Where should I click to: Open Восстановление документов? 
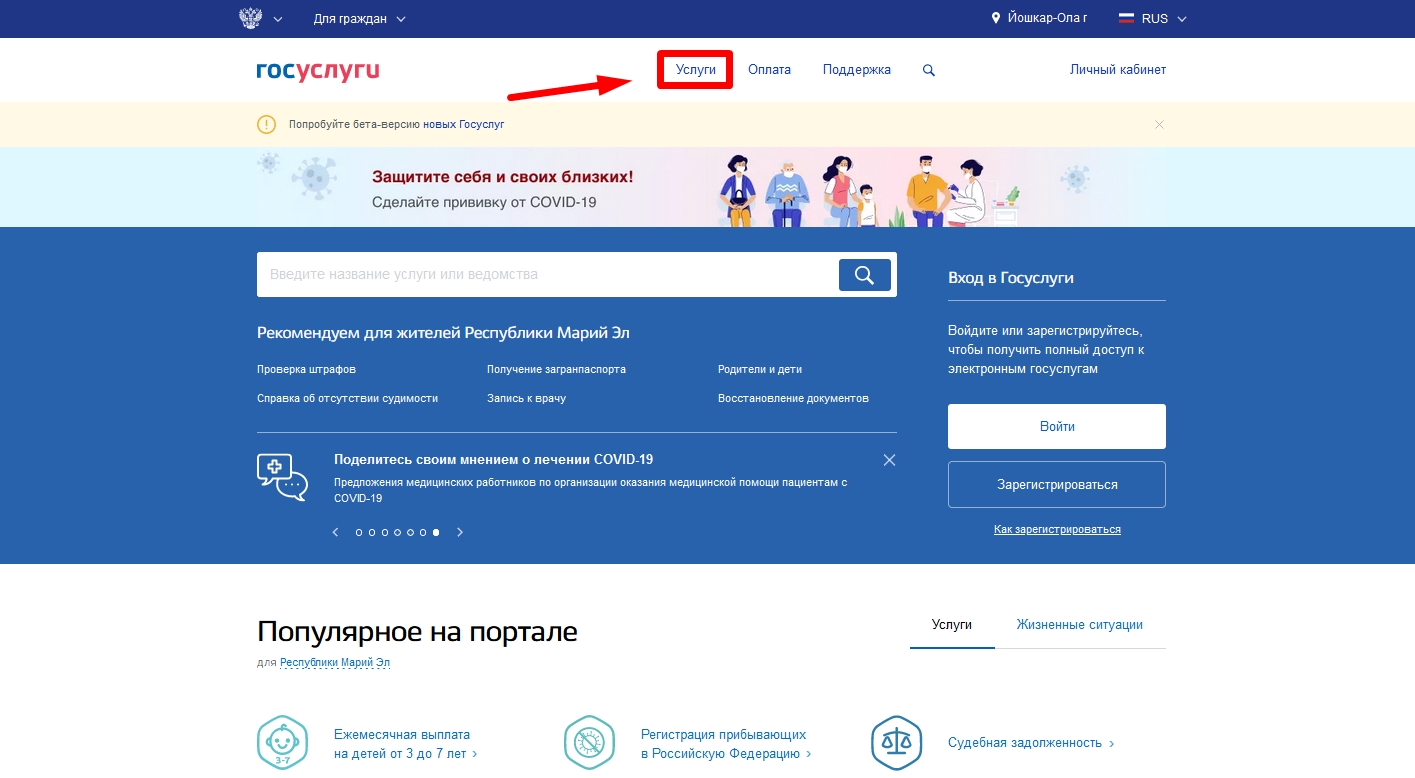(x=793, y=398)
